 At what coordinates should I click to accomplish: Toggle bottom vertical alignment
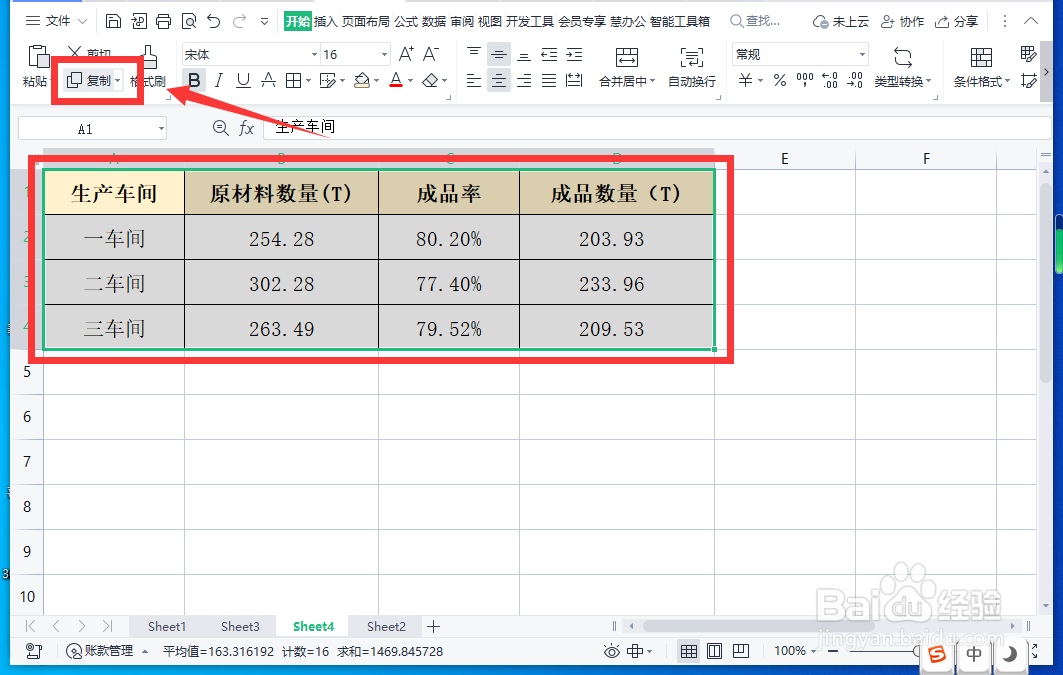pyautogui.click(x=524, y=54)
